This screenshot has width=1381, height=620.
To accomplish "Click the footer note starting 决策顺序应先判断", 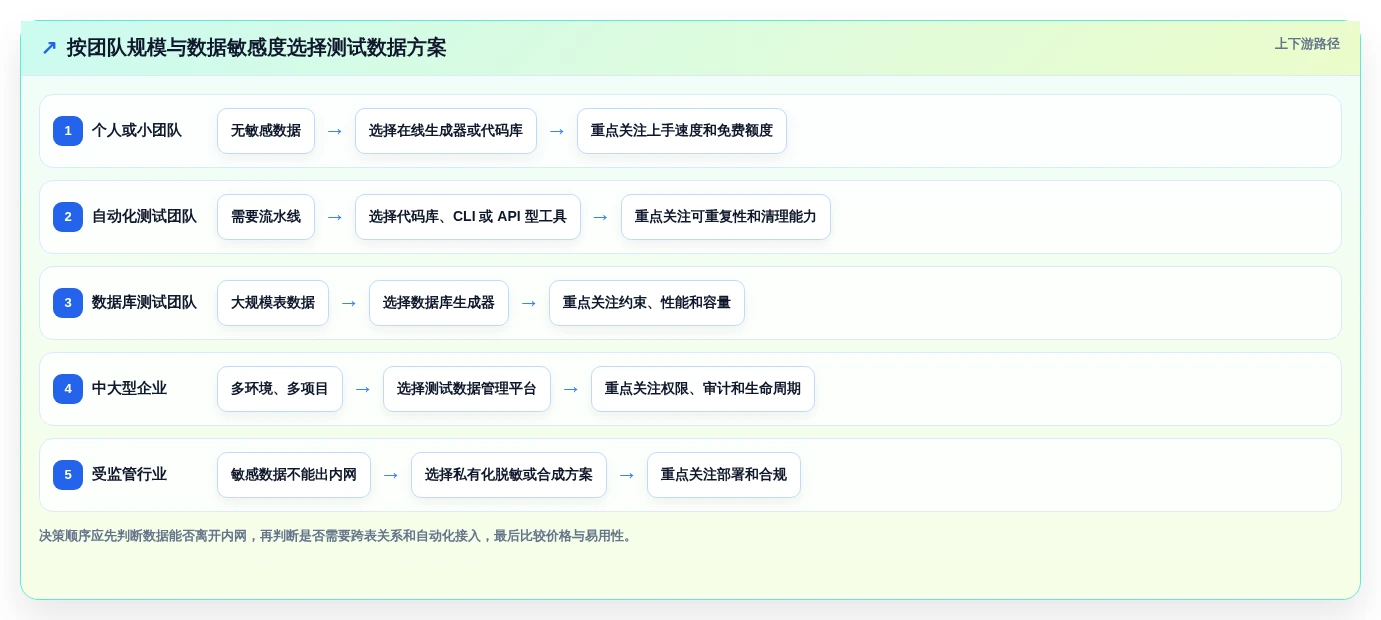I will coord(337,536).
